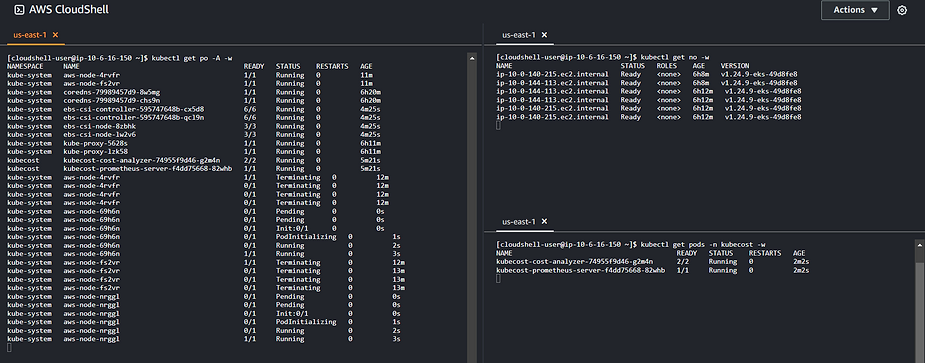
Task: Click the 'kubectl get pods -n kubecost -w' command
Action: (x=703, y=244)
